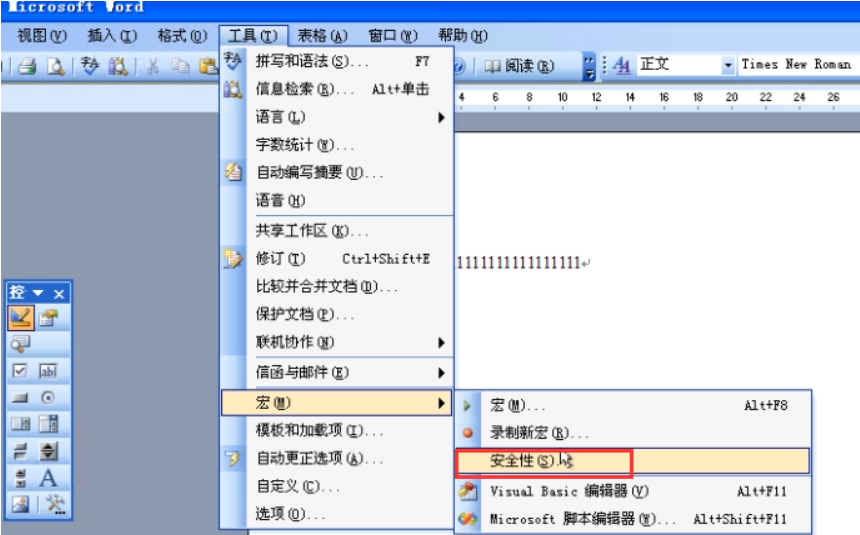Screen dimensions: 860x535
Task: Open the 表格(A) menu
Action: 322,36
